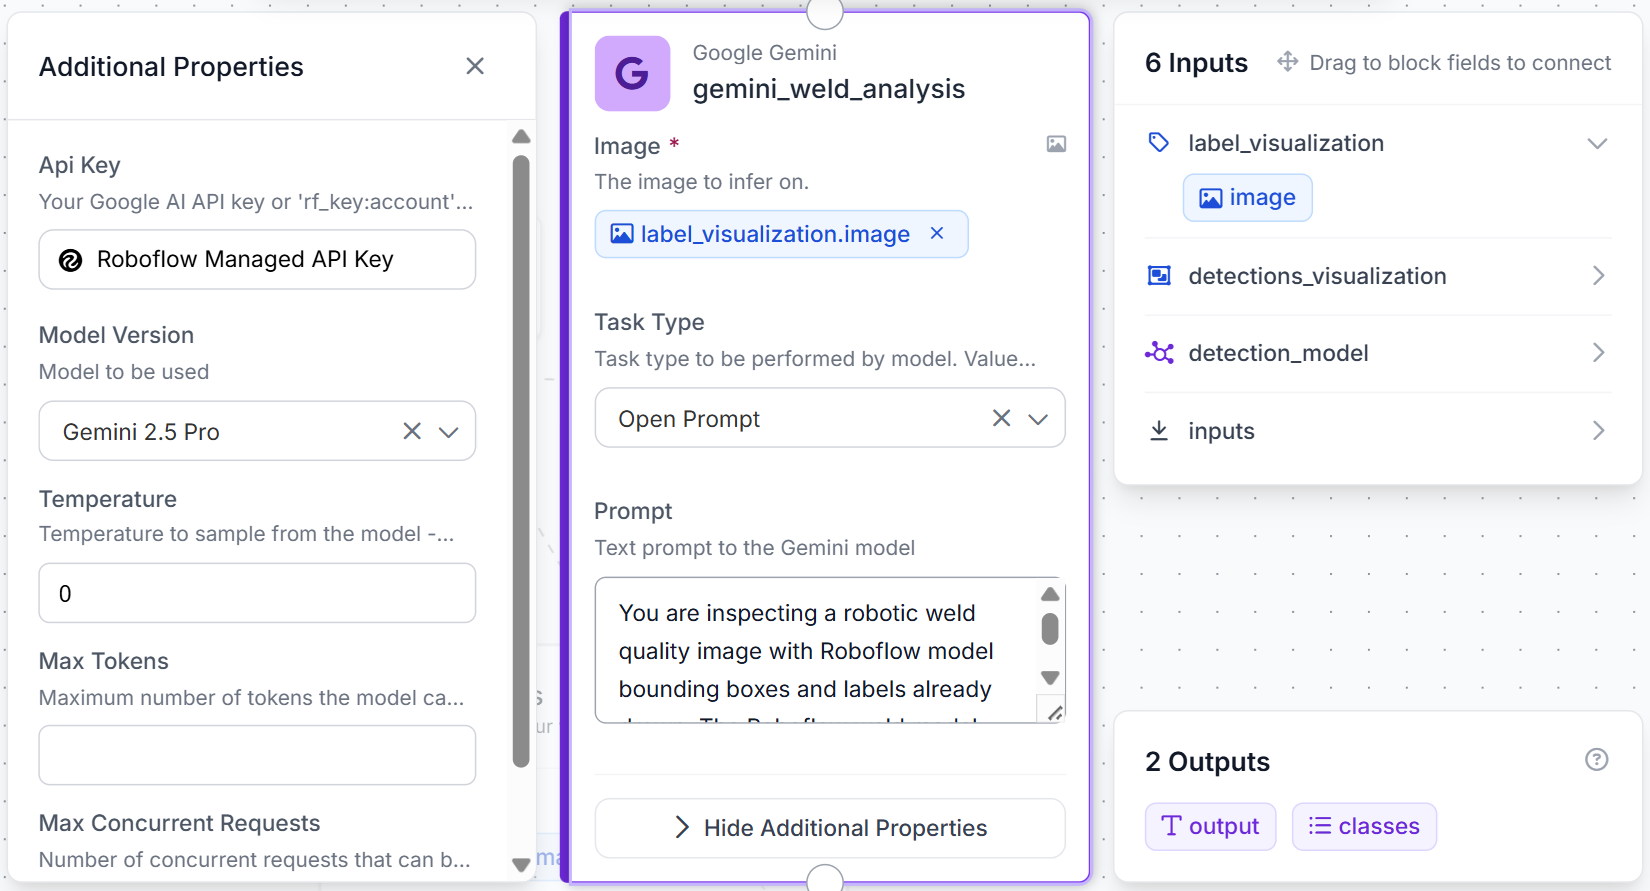
Task: Click the detections_visualization icon
Action: [1159, 276]
